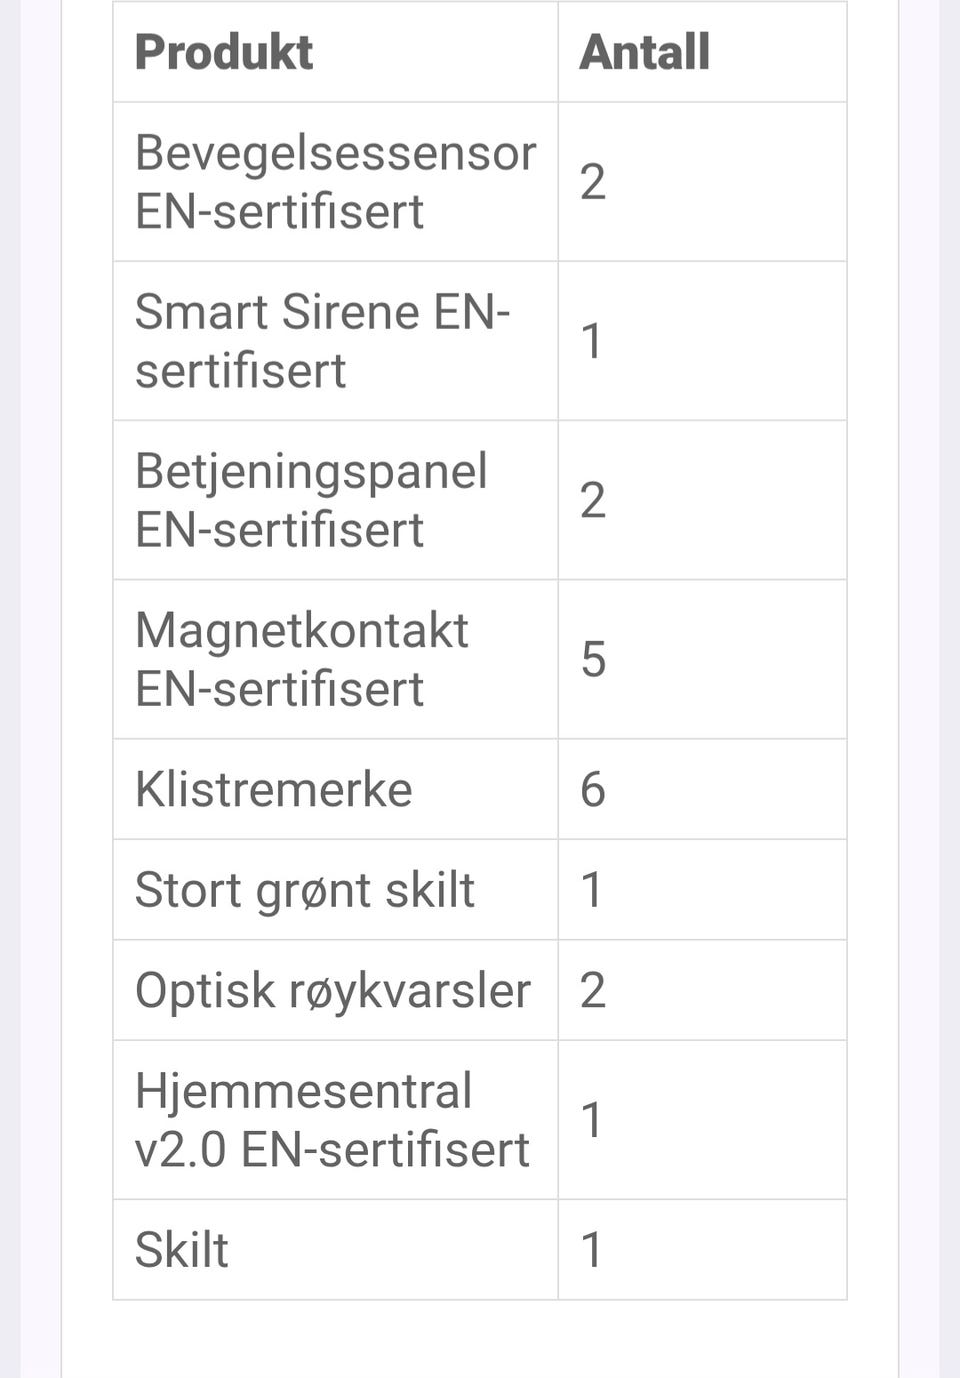The width and height of the screenshot is (960, 1378).
Task: Tap quantity 1 beside Hjemmesentral v2.0
Action: click(593, 1120)
